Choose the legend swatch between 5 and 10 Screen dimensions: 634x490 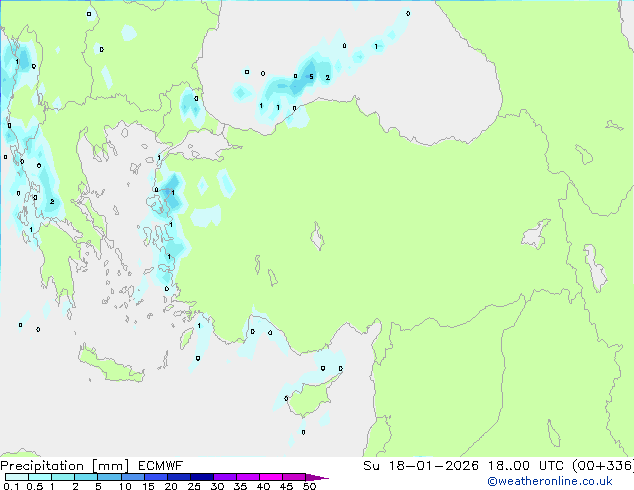(109, 477)
